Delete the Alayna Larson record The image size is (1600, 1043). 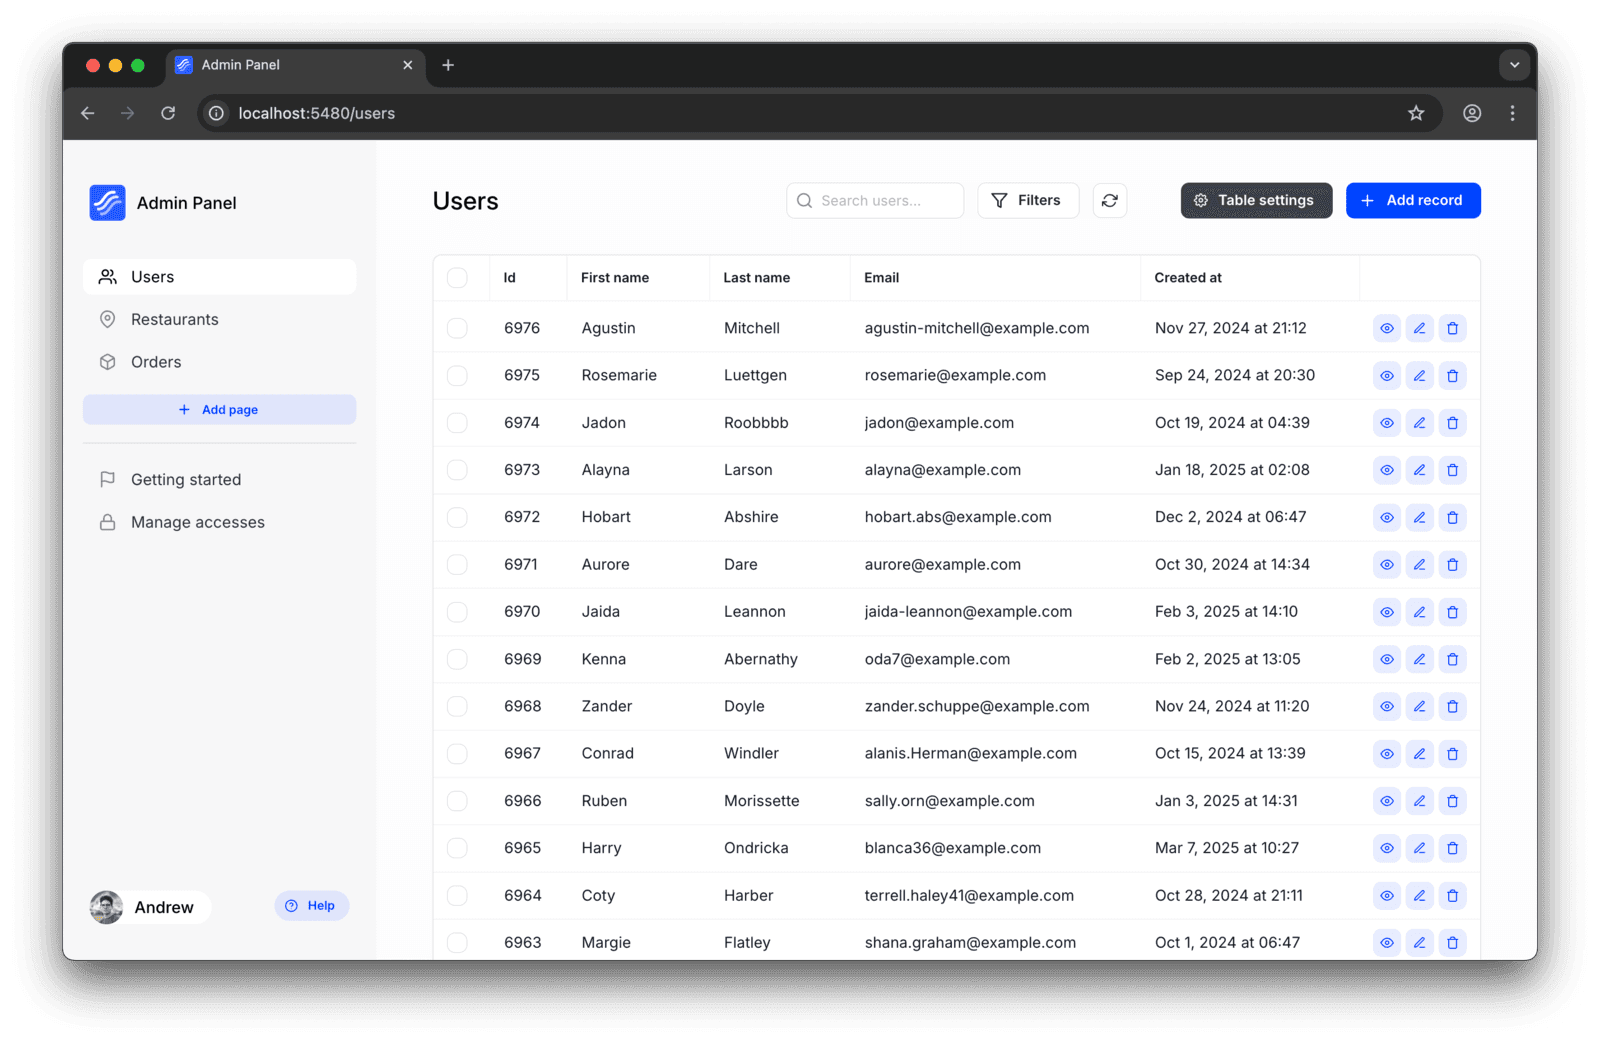1452,470
